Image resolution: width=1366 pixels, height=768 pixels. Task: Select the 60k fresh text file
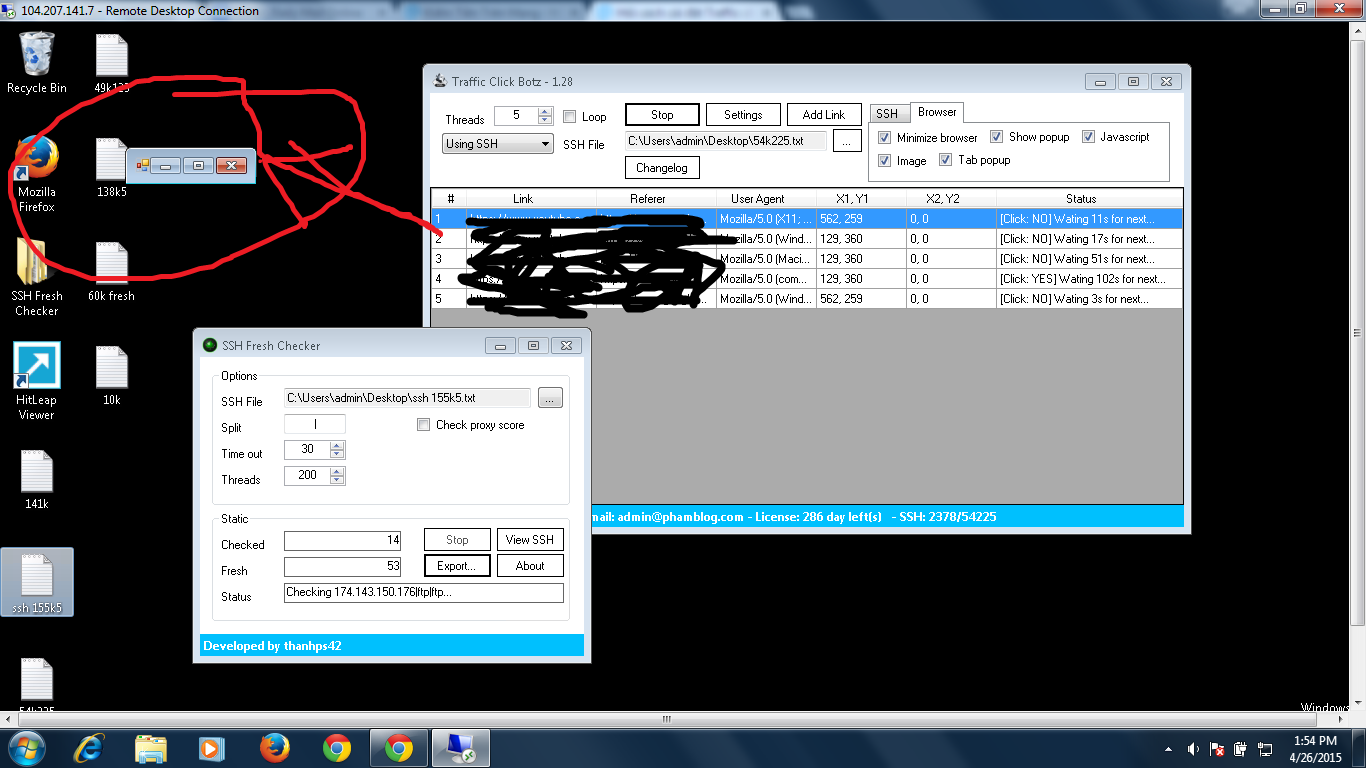pos(111,271)
